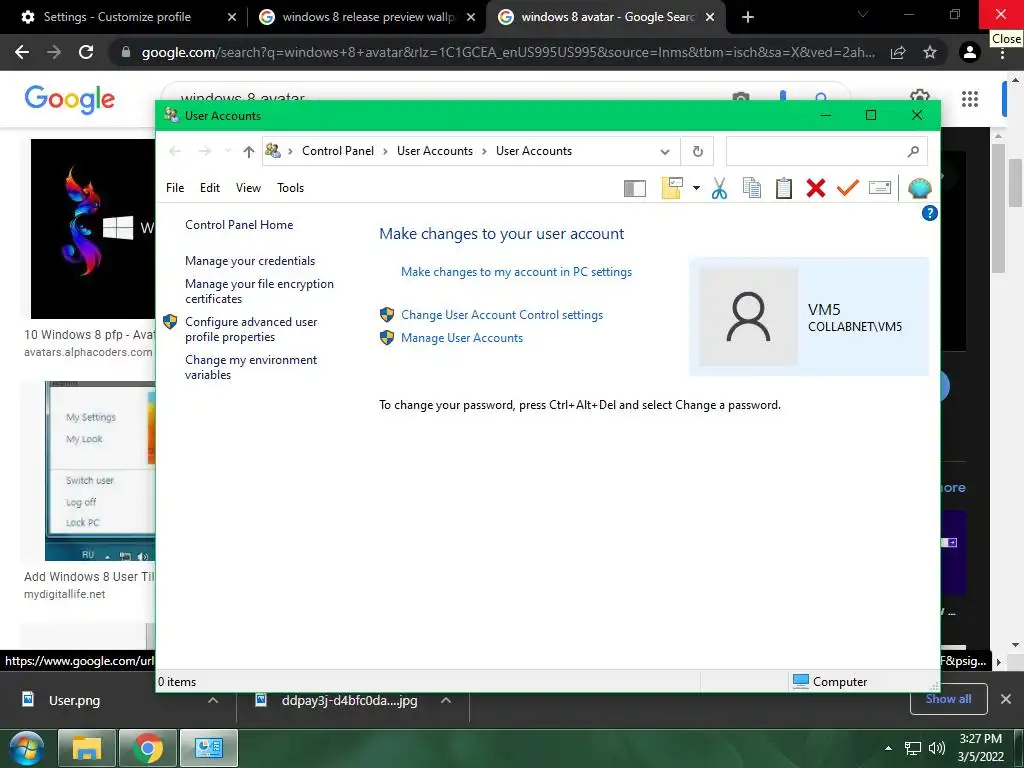This screenshot has height=768, width=1024.
Task: Open the Tools menu
Action: 291,188
